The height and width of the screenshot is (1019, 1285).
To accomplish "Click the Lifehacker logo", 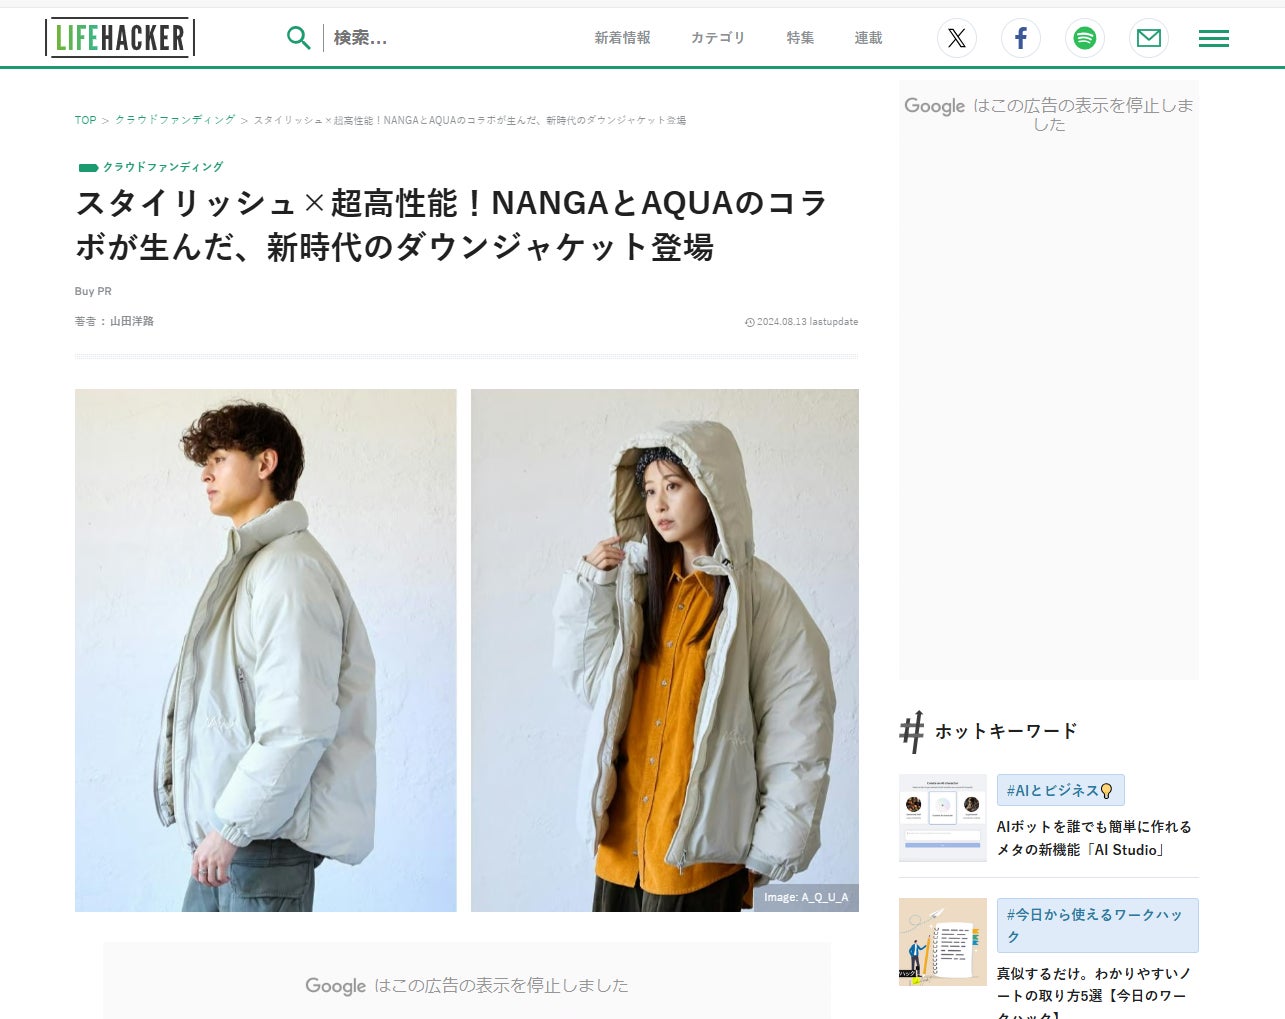I will click(x=120, y=38).
